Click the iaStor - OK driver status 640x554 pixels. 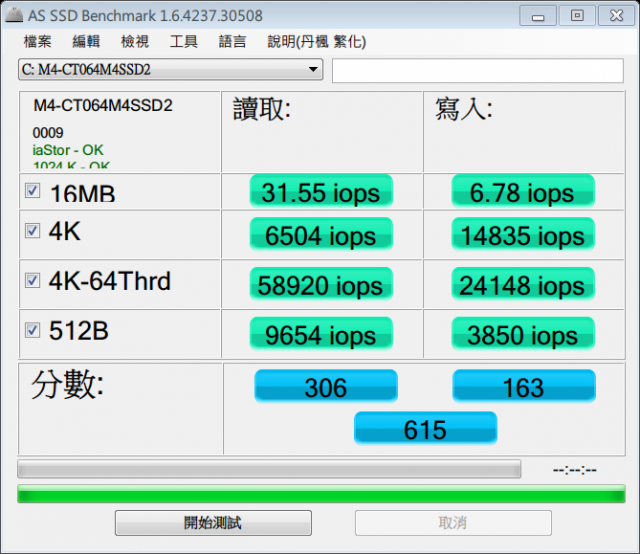pos(68,150)
